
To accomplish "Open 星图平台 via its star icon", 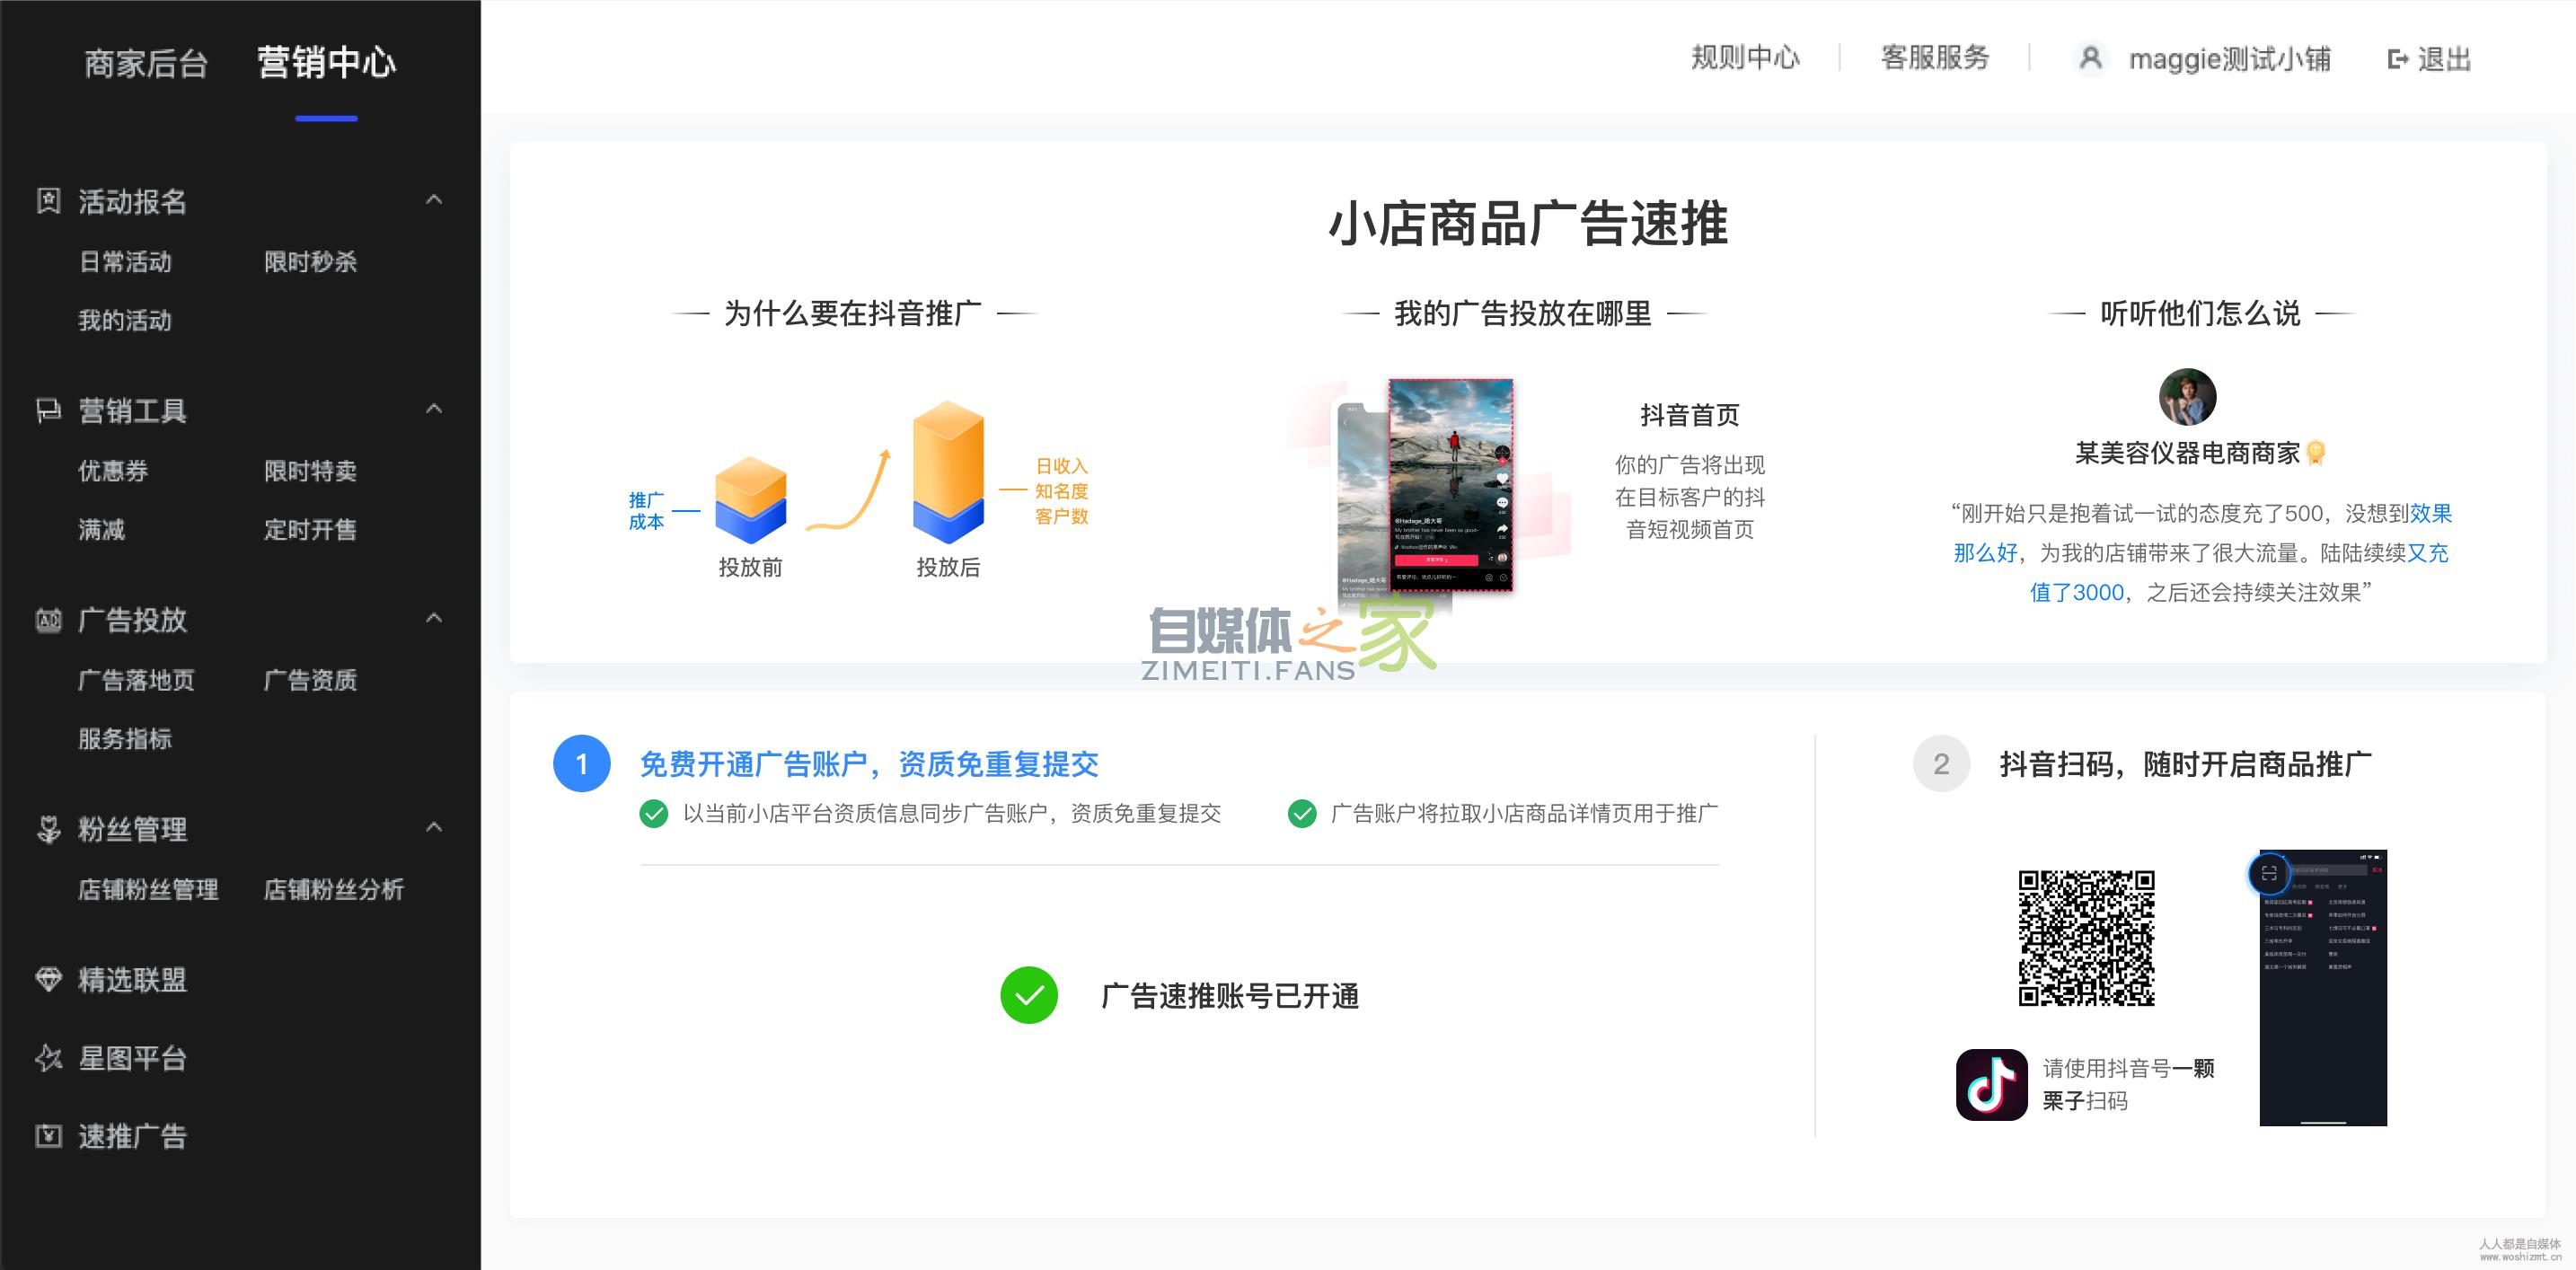I will tap(48, 1058).
